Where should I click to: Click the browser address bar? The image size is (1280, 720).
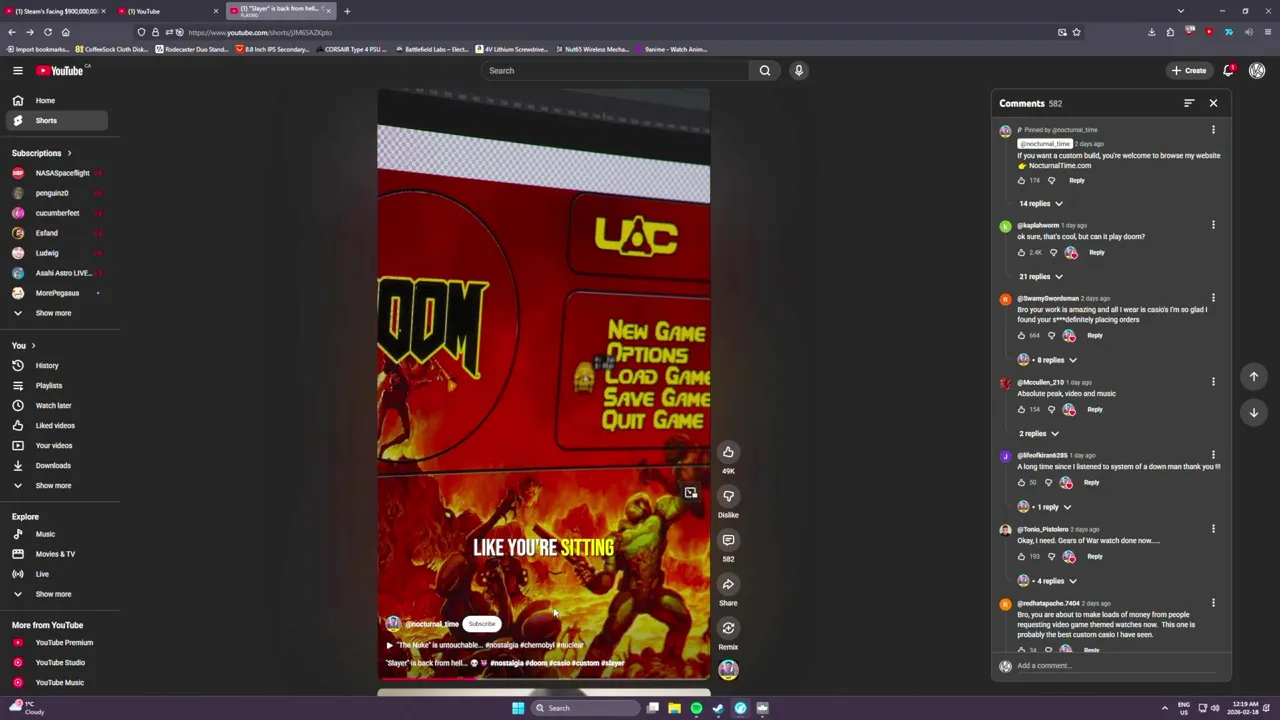(600, 32)
